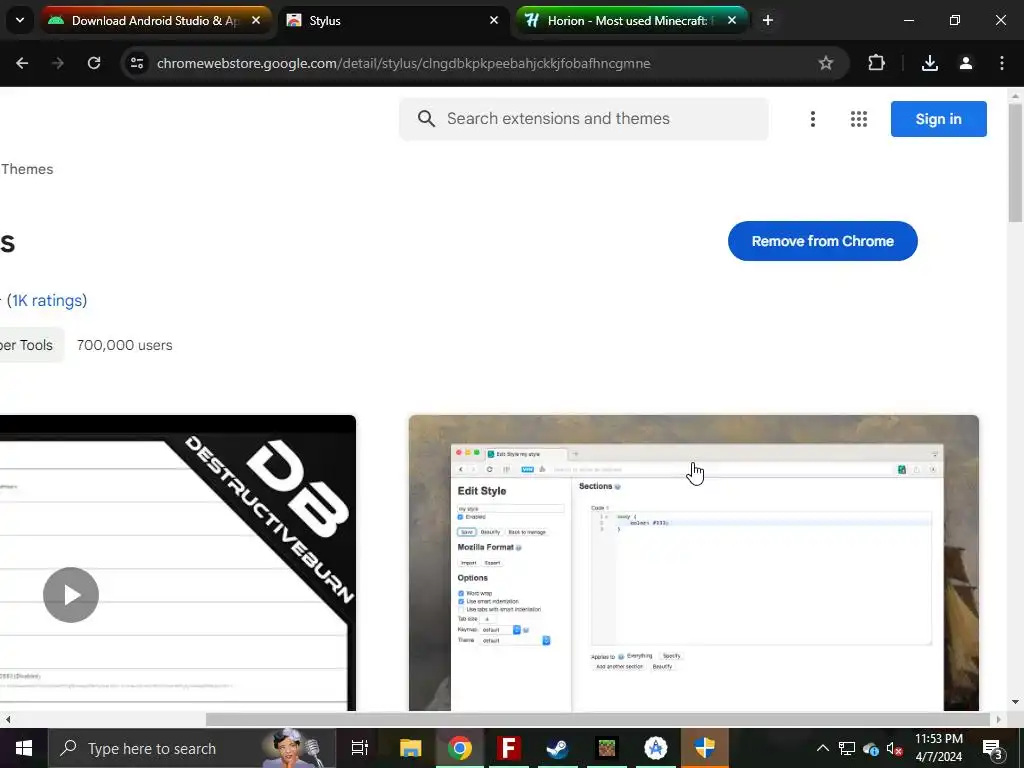Sign in to Chrome Web Store
This screenshot has width=1024, height=768.
click(938, 119)
